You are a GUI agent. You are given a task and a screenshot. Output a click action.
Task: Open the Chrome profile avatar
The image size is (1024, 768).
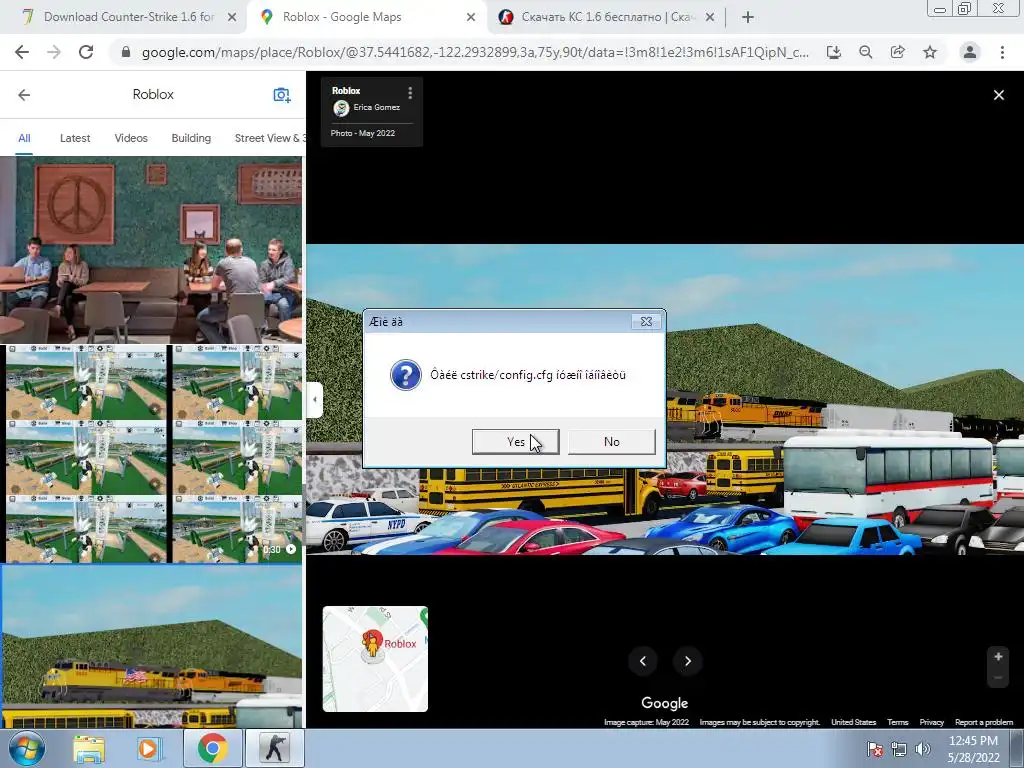(x=970, y=52)
